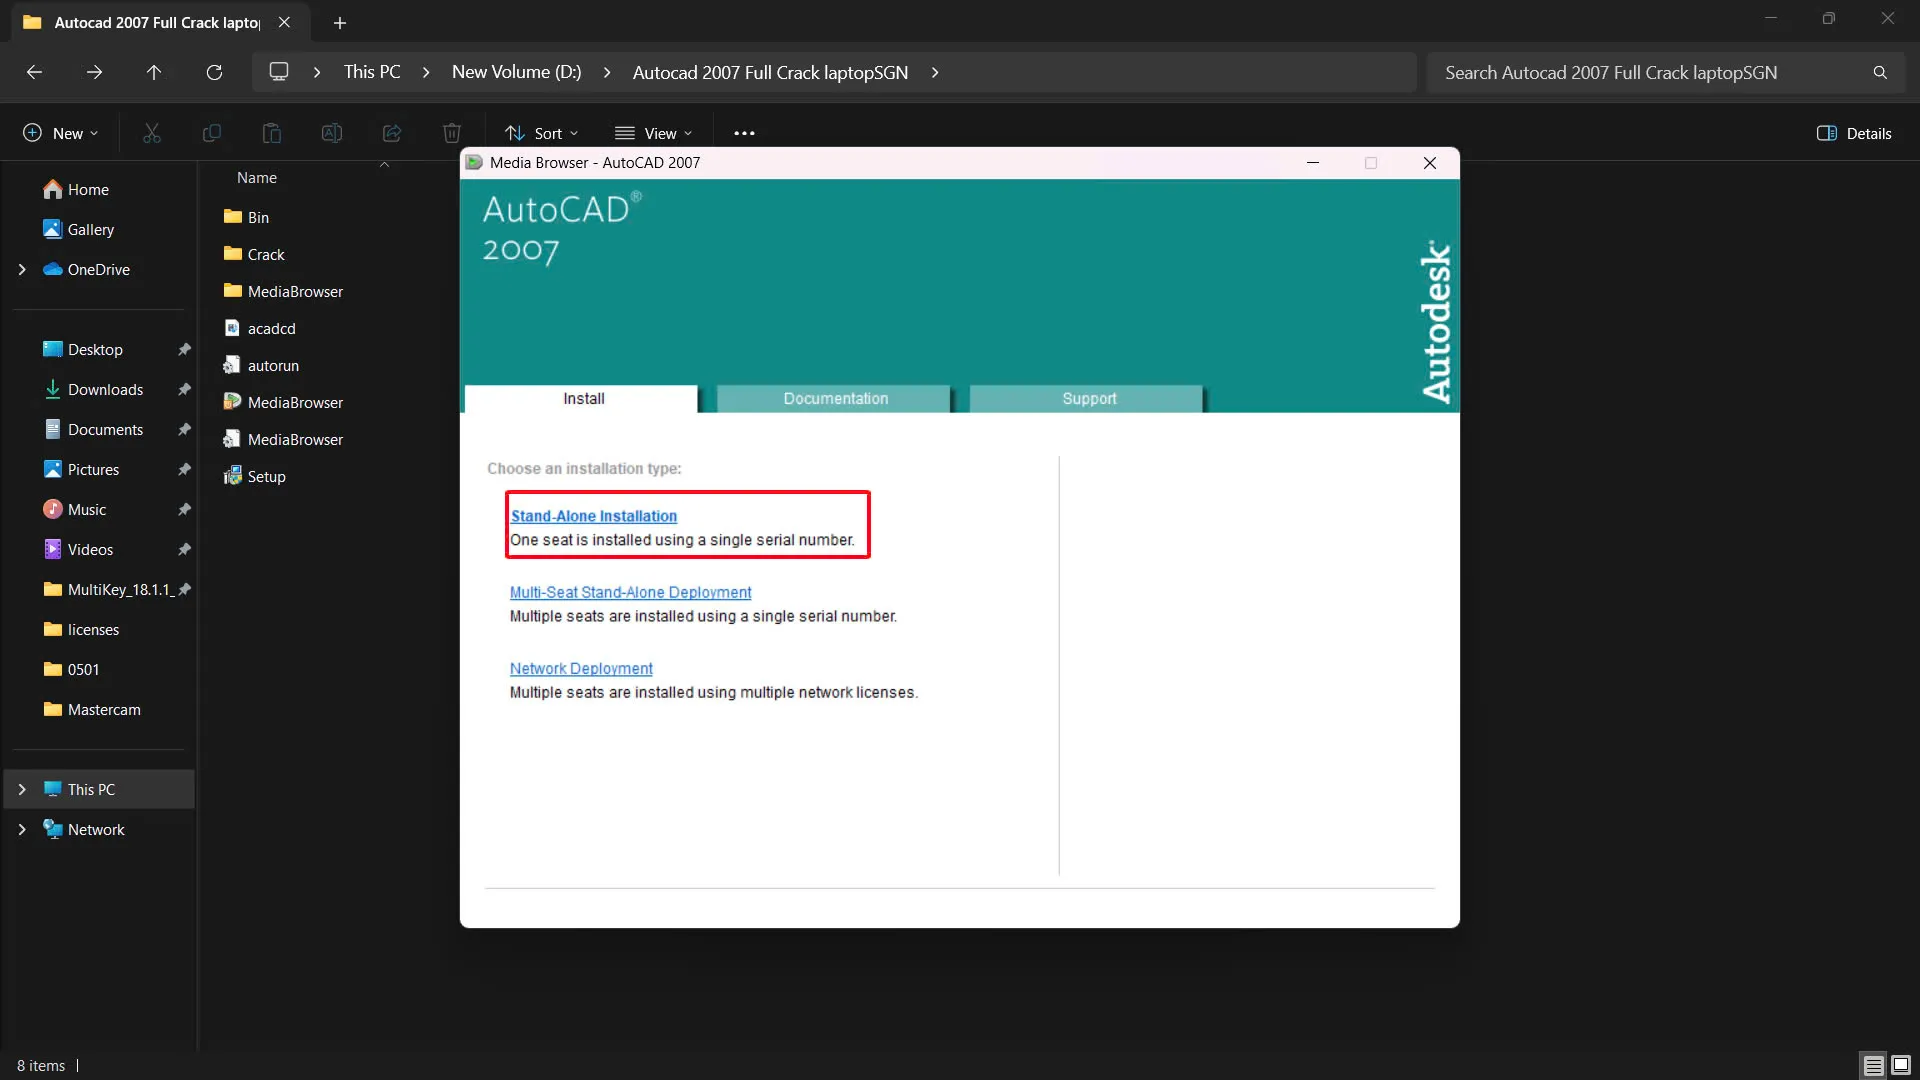The width and height of the screenshot is (1920, 1080).
Task: Click the Back navigation arrow
Action: point(34,71)
